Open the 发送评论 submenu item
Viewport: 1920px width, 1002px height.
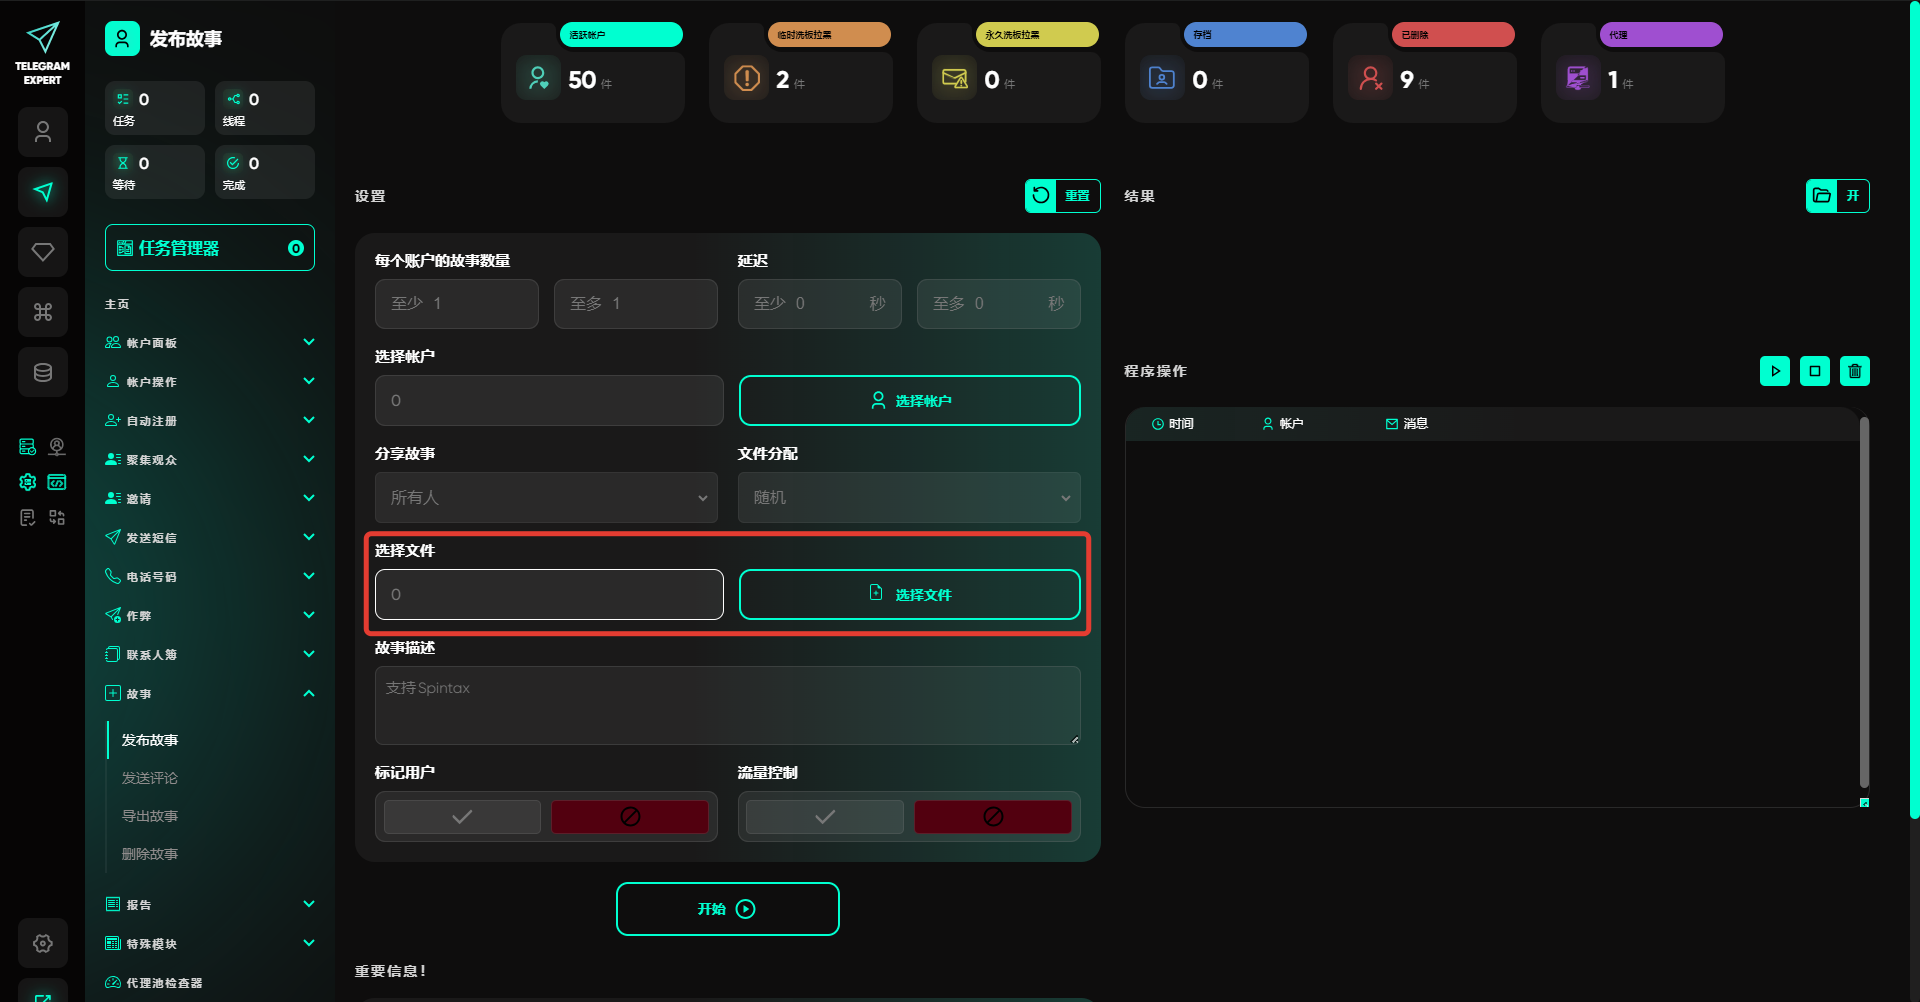150,778
